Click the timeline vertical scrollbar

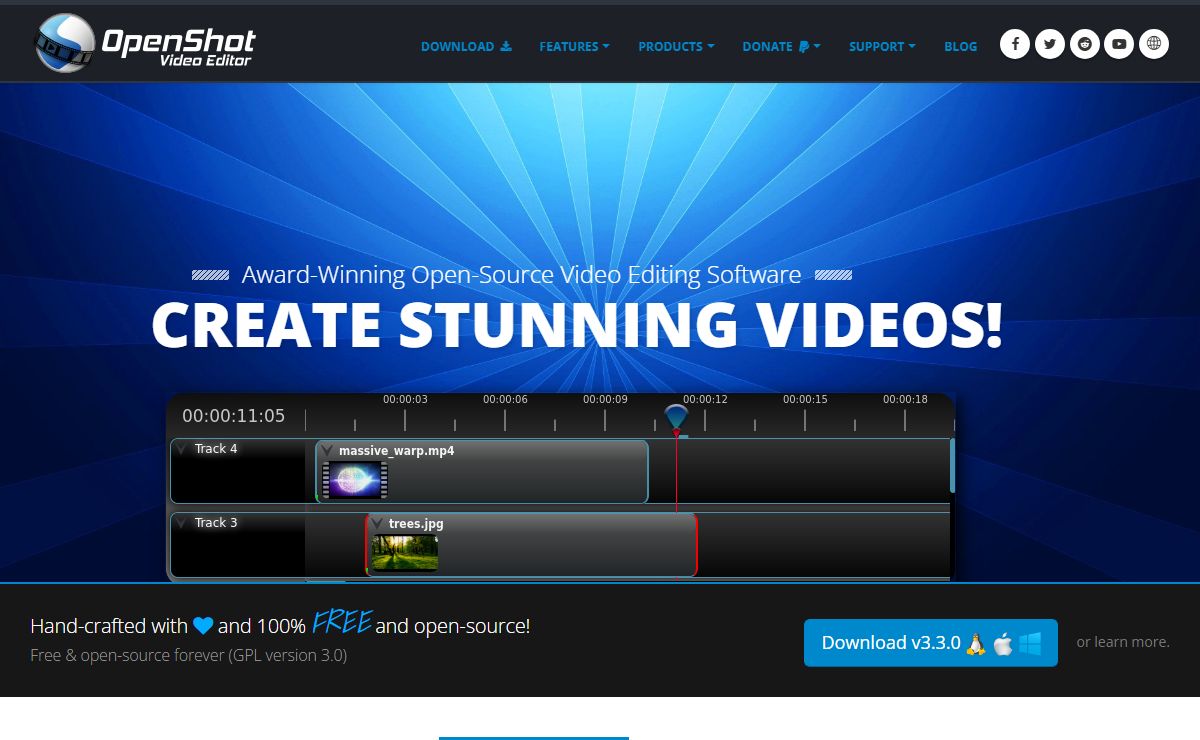point(952,465)
